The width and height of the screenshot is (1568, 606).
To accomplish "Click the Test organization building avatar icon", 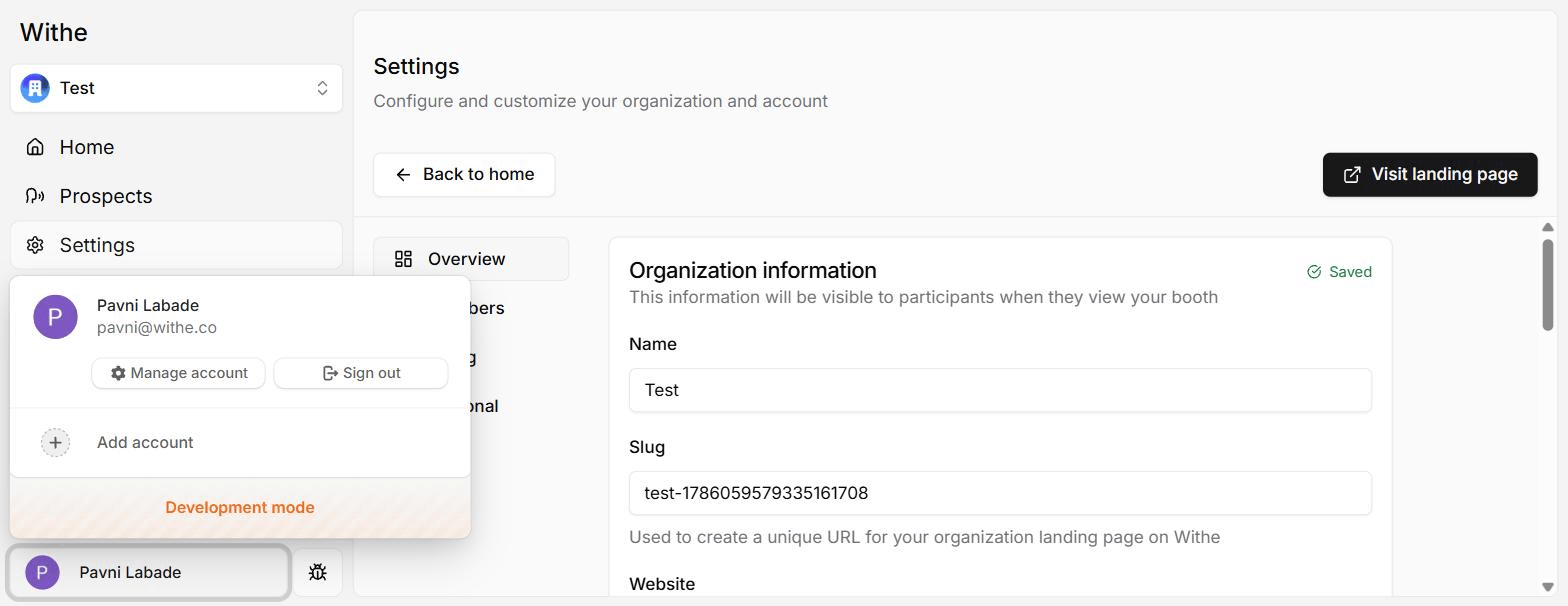I will pos(35,88).
